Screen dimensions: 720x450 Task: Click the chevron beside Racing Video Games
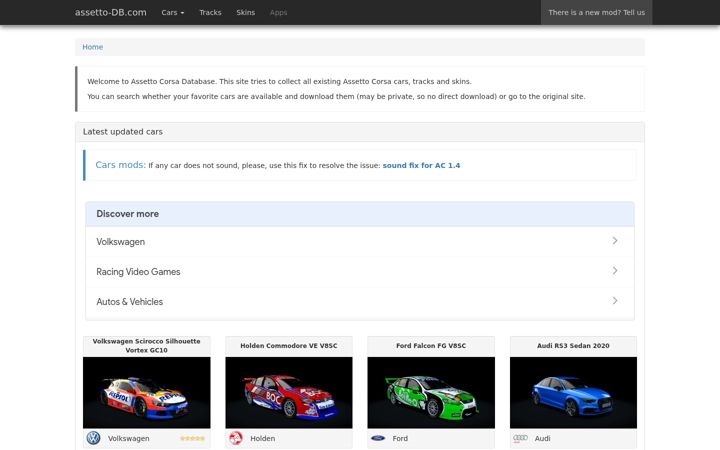pos(615,270)
